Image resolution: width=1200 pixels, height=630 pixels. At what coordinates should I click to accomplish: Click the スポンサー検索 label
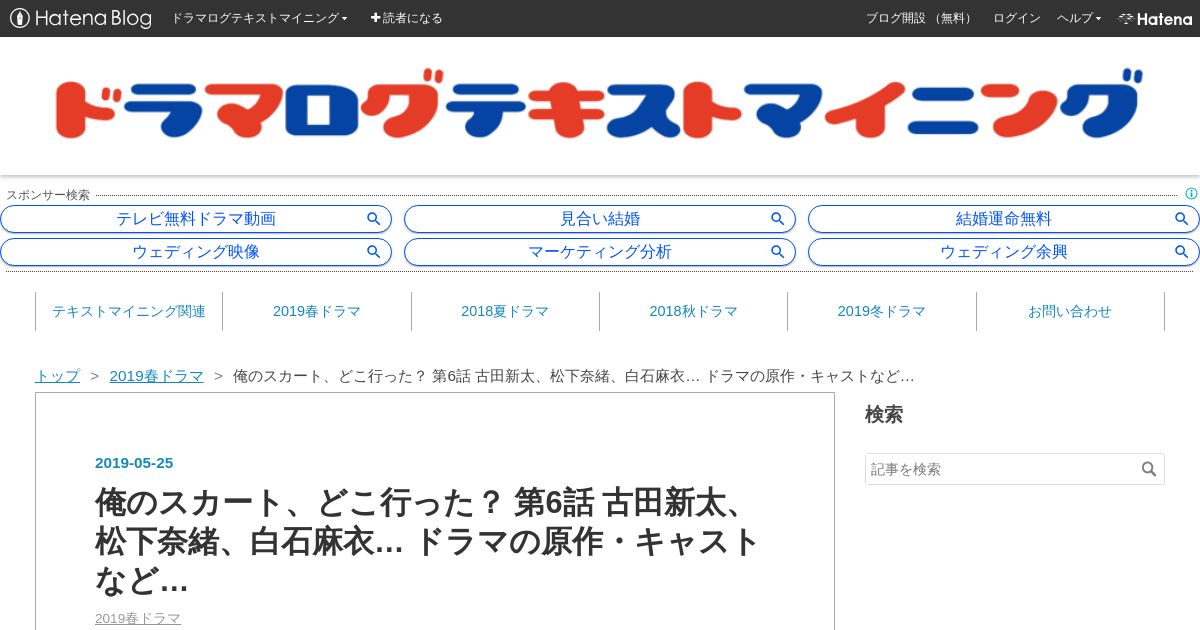[x=48, y=195]
